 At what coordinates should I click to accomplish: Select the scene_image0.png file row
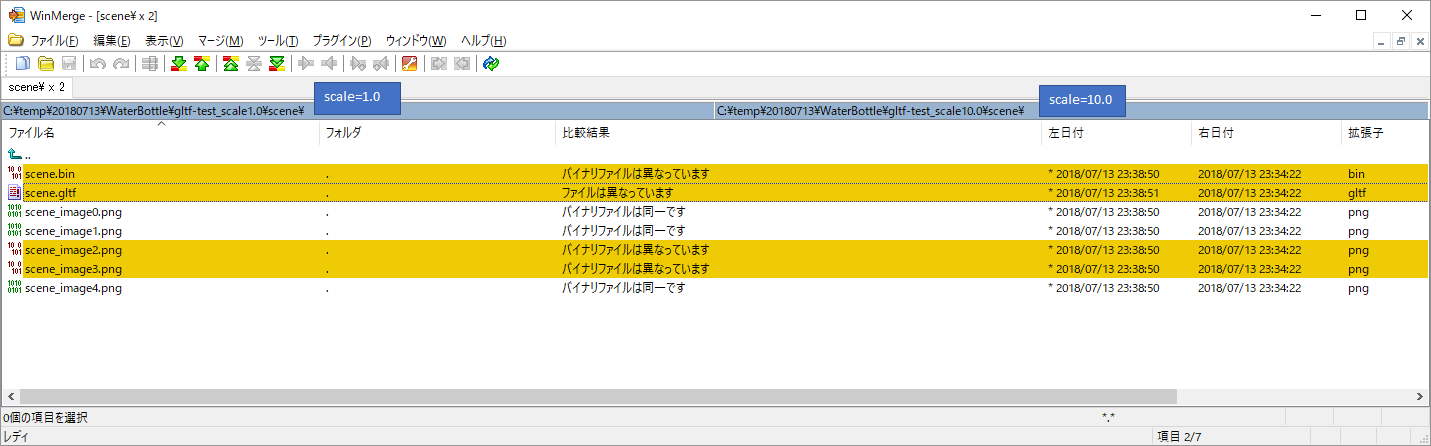715,211
